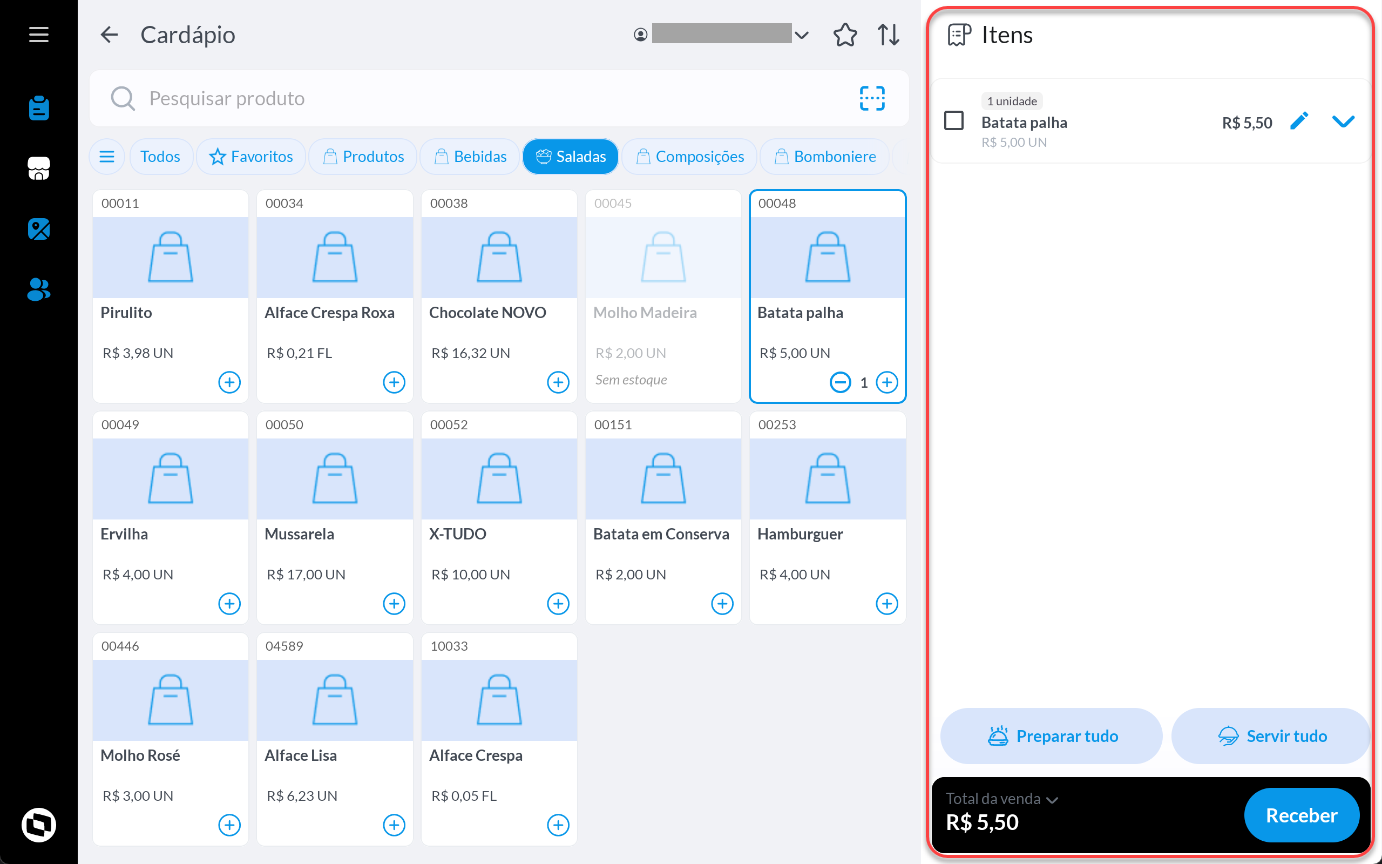Screen dimensions: 1382x864
Task: Select the Composições category tab
Action: tap(690, 157)
